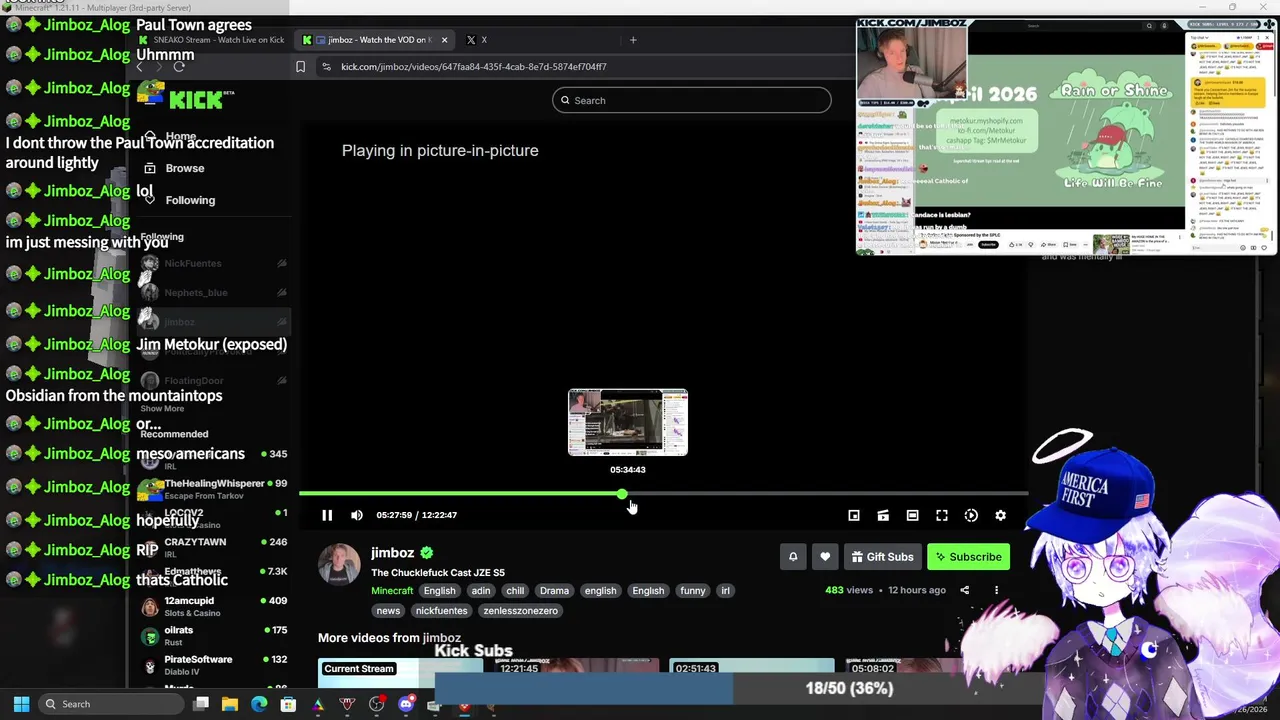Share the video via share icon

tap(965, 590)
